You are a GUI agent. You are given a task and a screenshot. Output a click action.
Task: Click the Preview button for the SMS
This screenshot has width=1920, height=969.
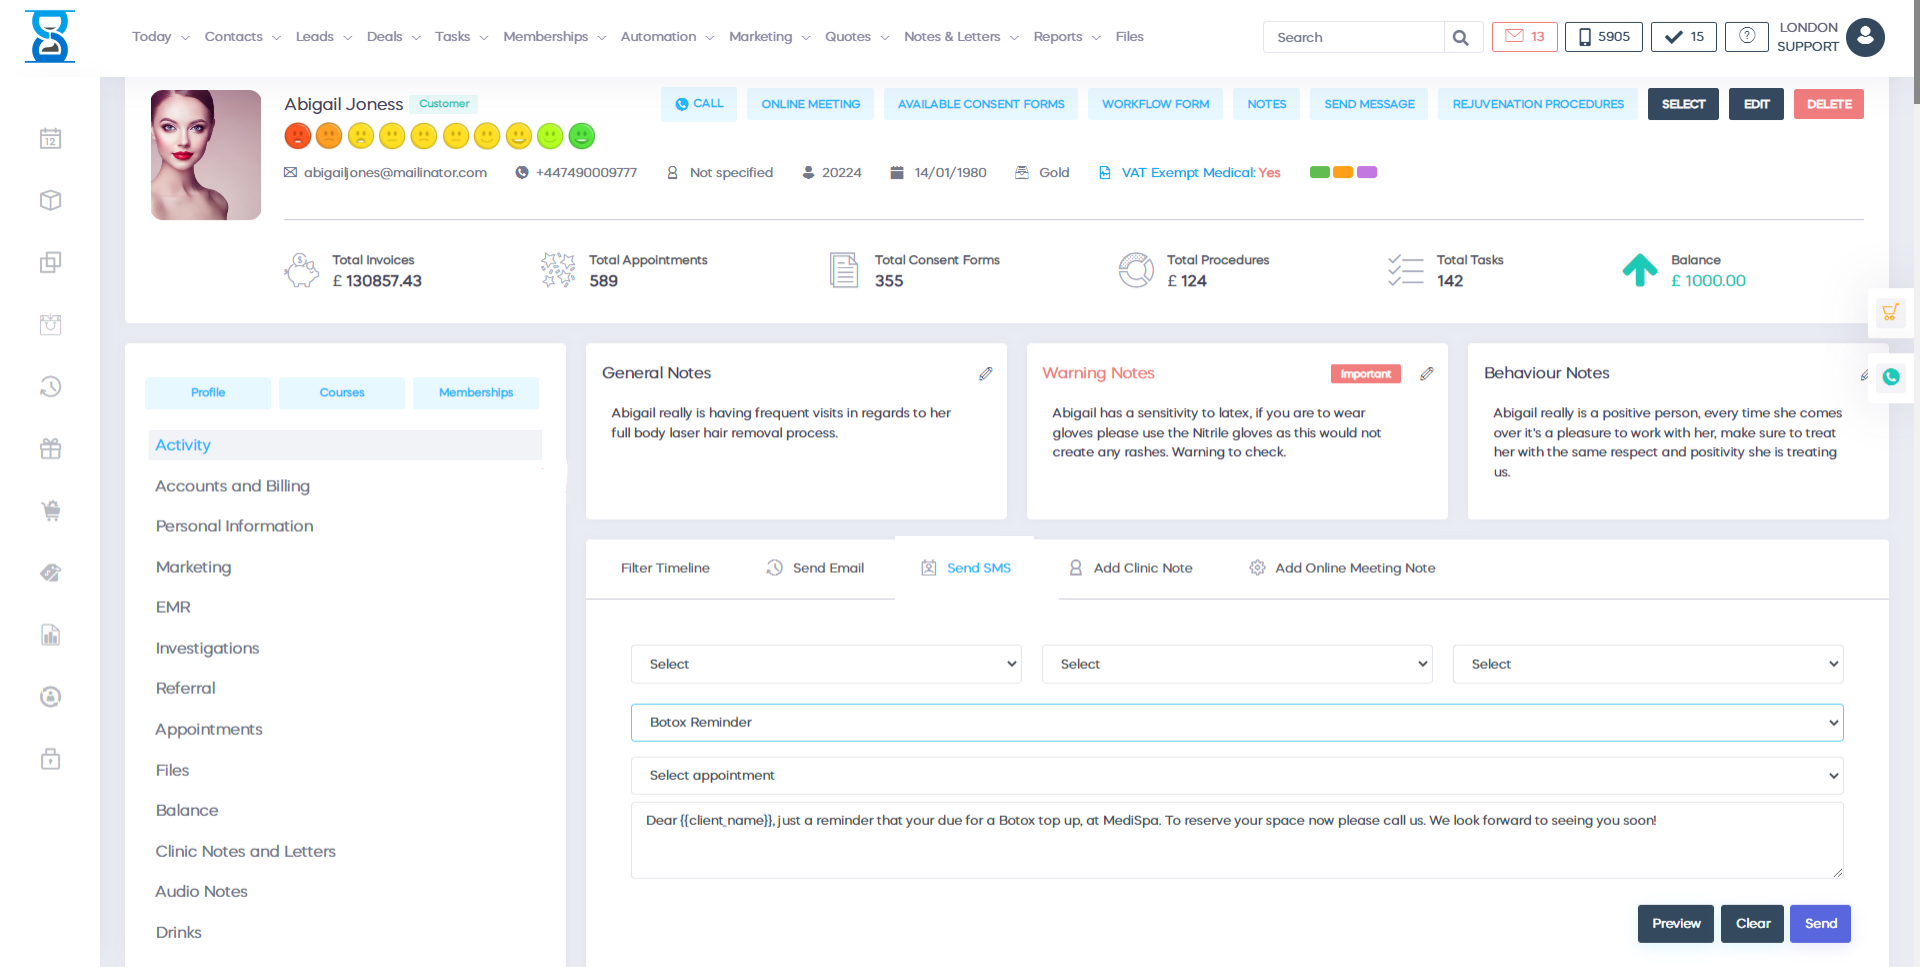[x=1675, y=923]
